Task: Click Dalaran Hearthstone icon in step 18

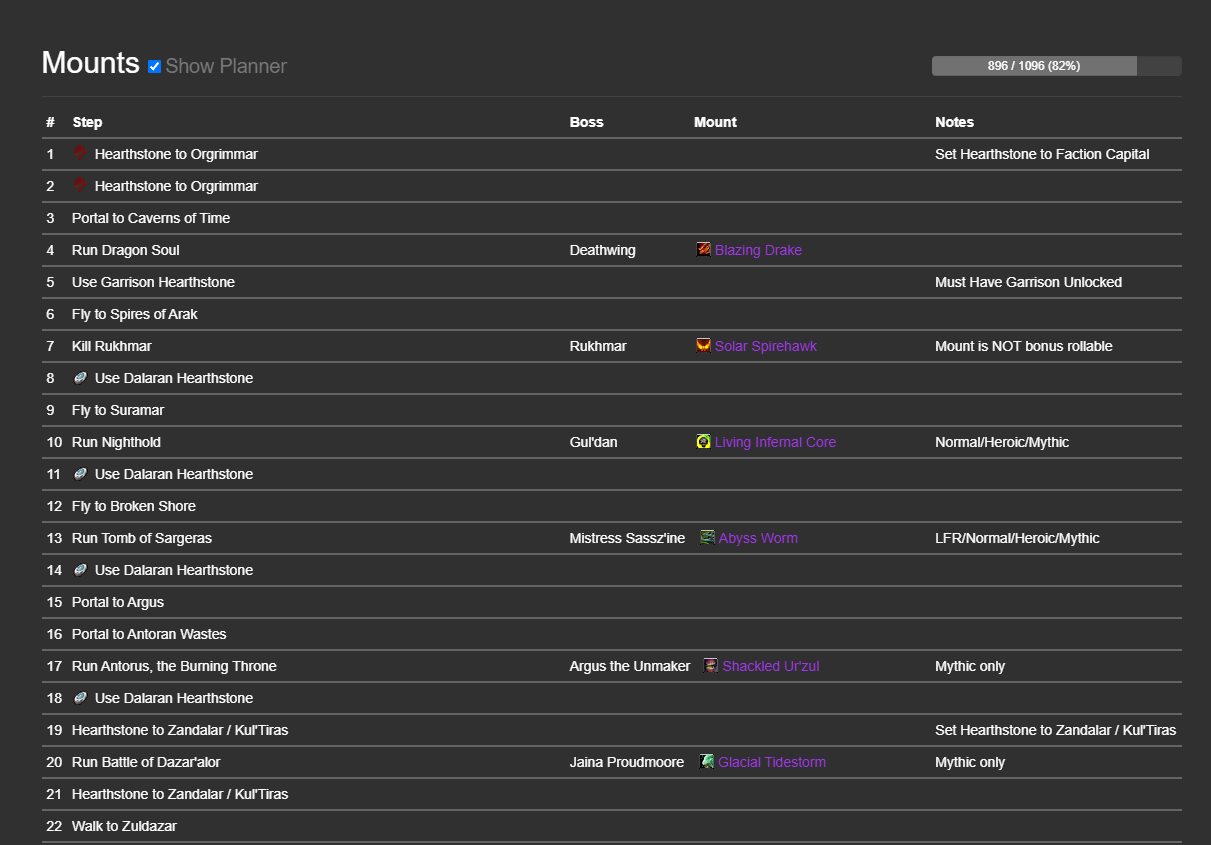Action: tap(80, 698)
